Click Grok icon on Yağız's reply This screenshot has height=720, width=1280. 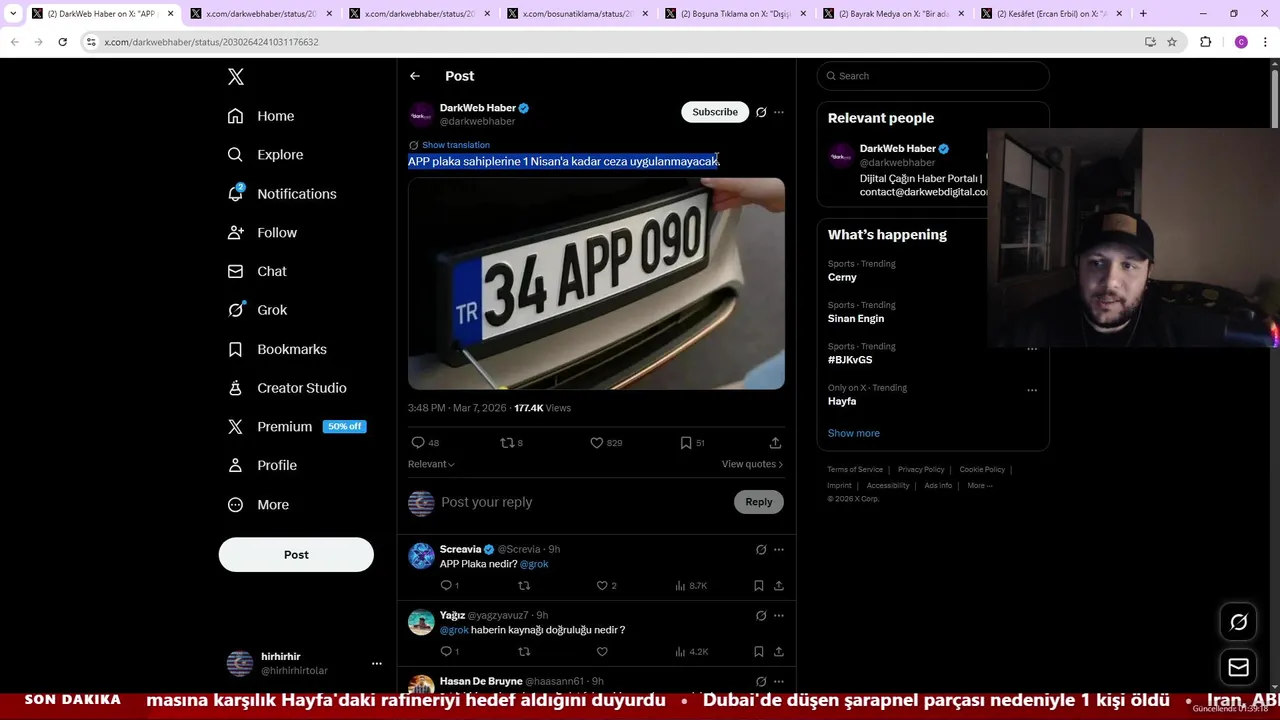761,615
